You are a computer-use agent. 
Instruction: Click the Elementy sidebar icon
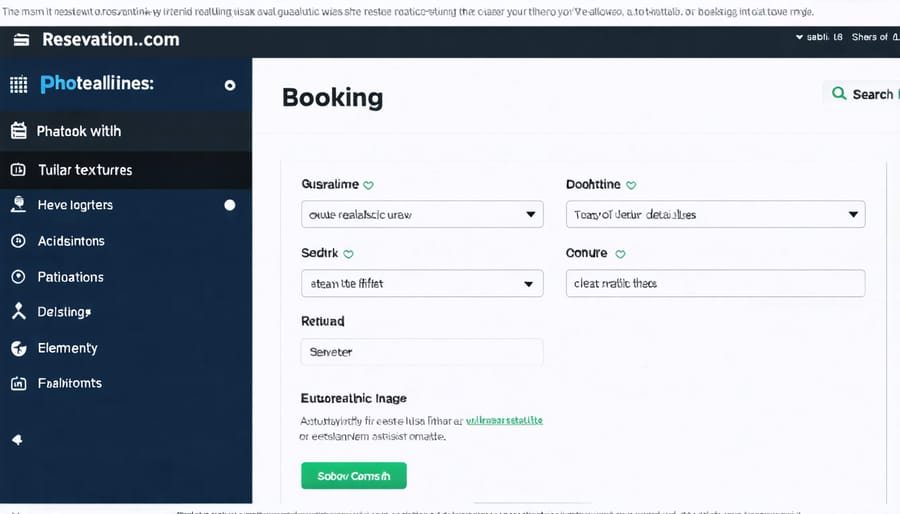pos(18,348)
